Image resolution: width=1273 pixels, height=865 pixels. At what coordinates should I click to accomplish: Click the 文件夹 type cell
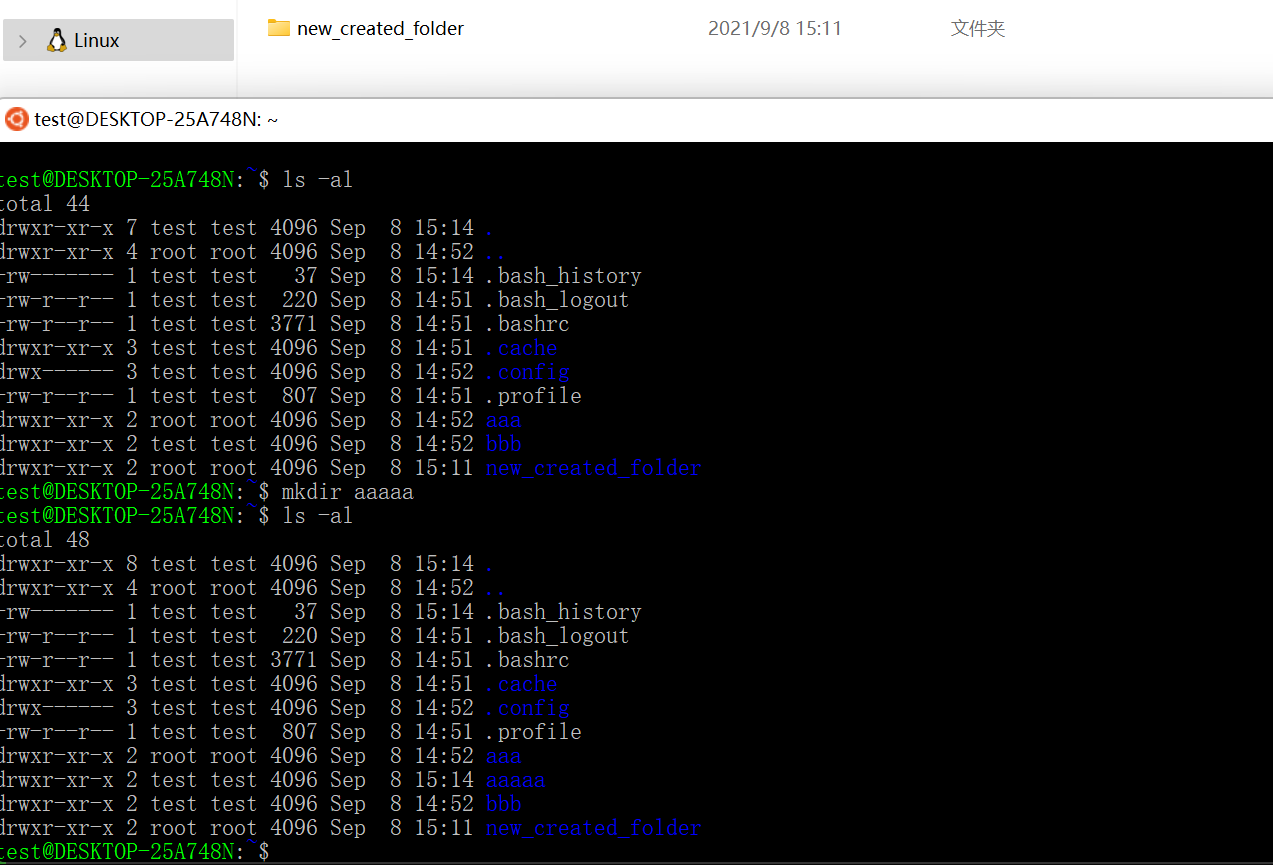978,29
